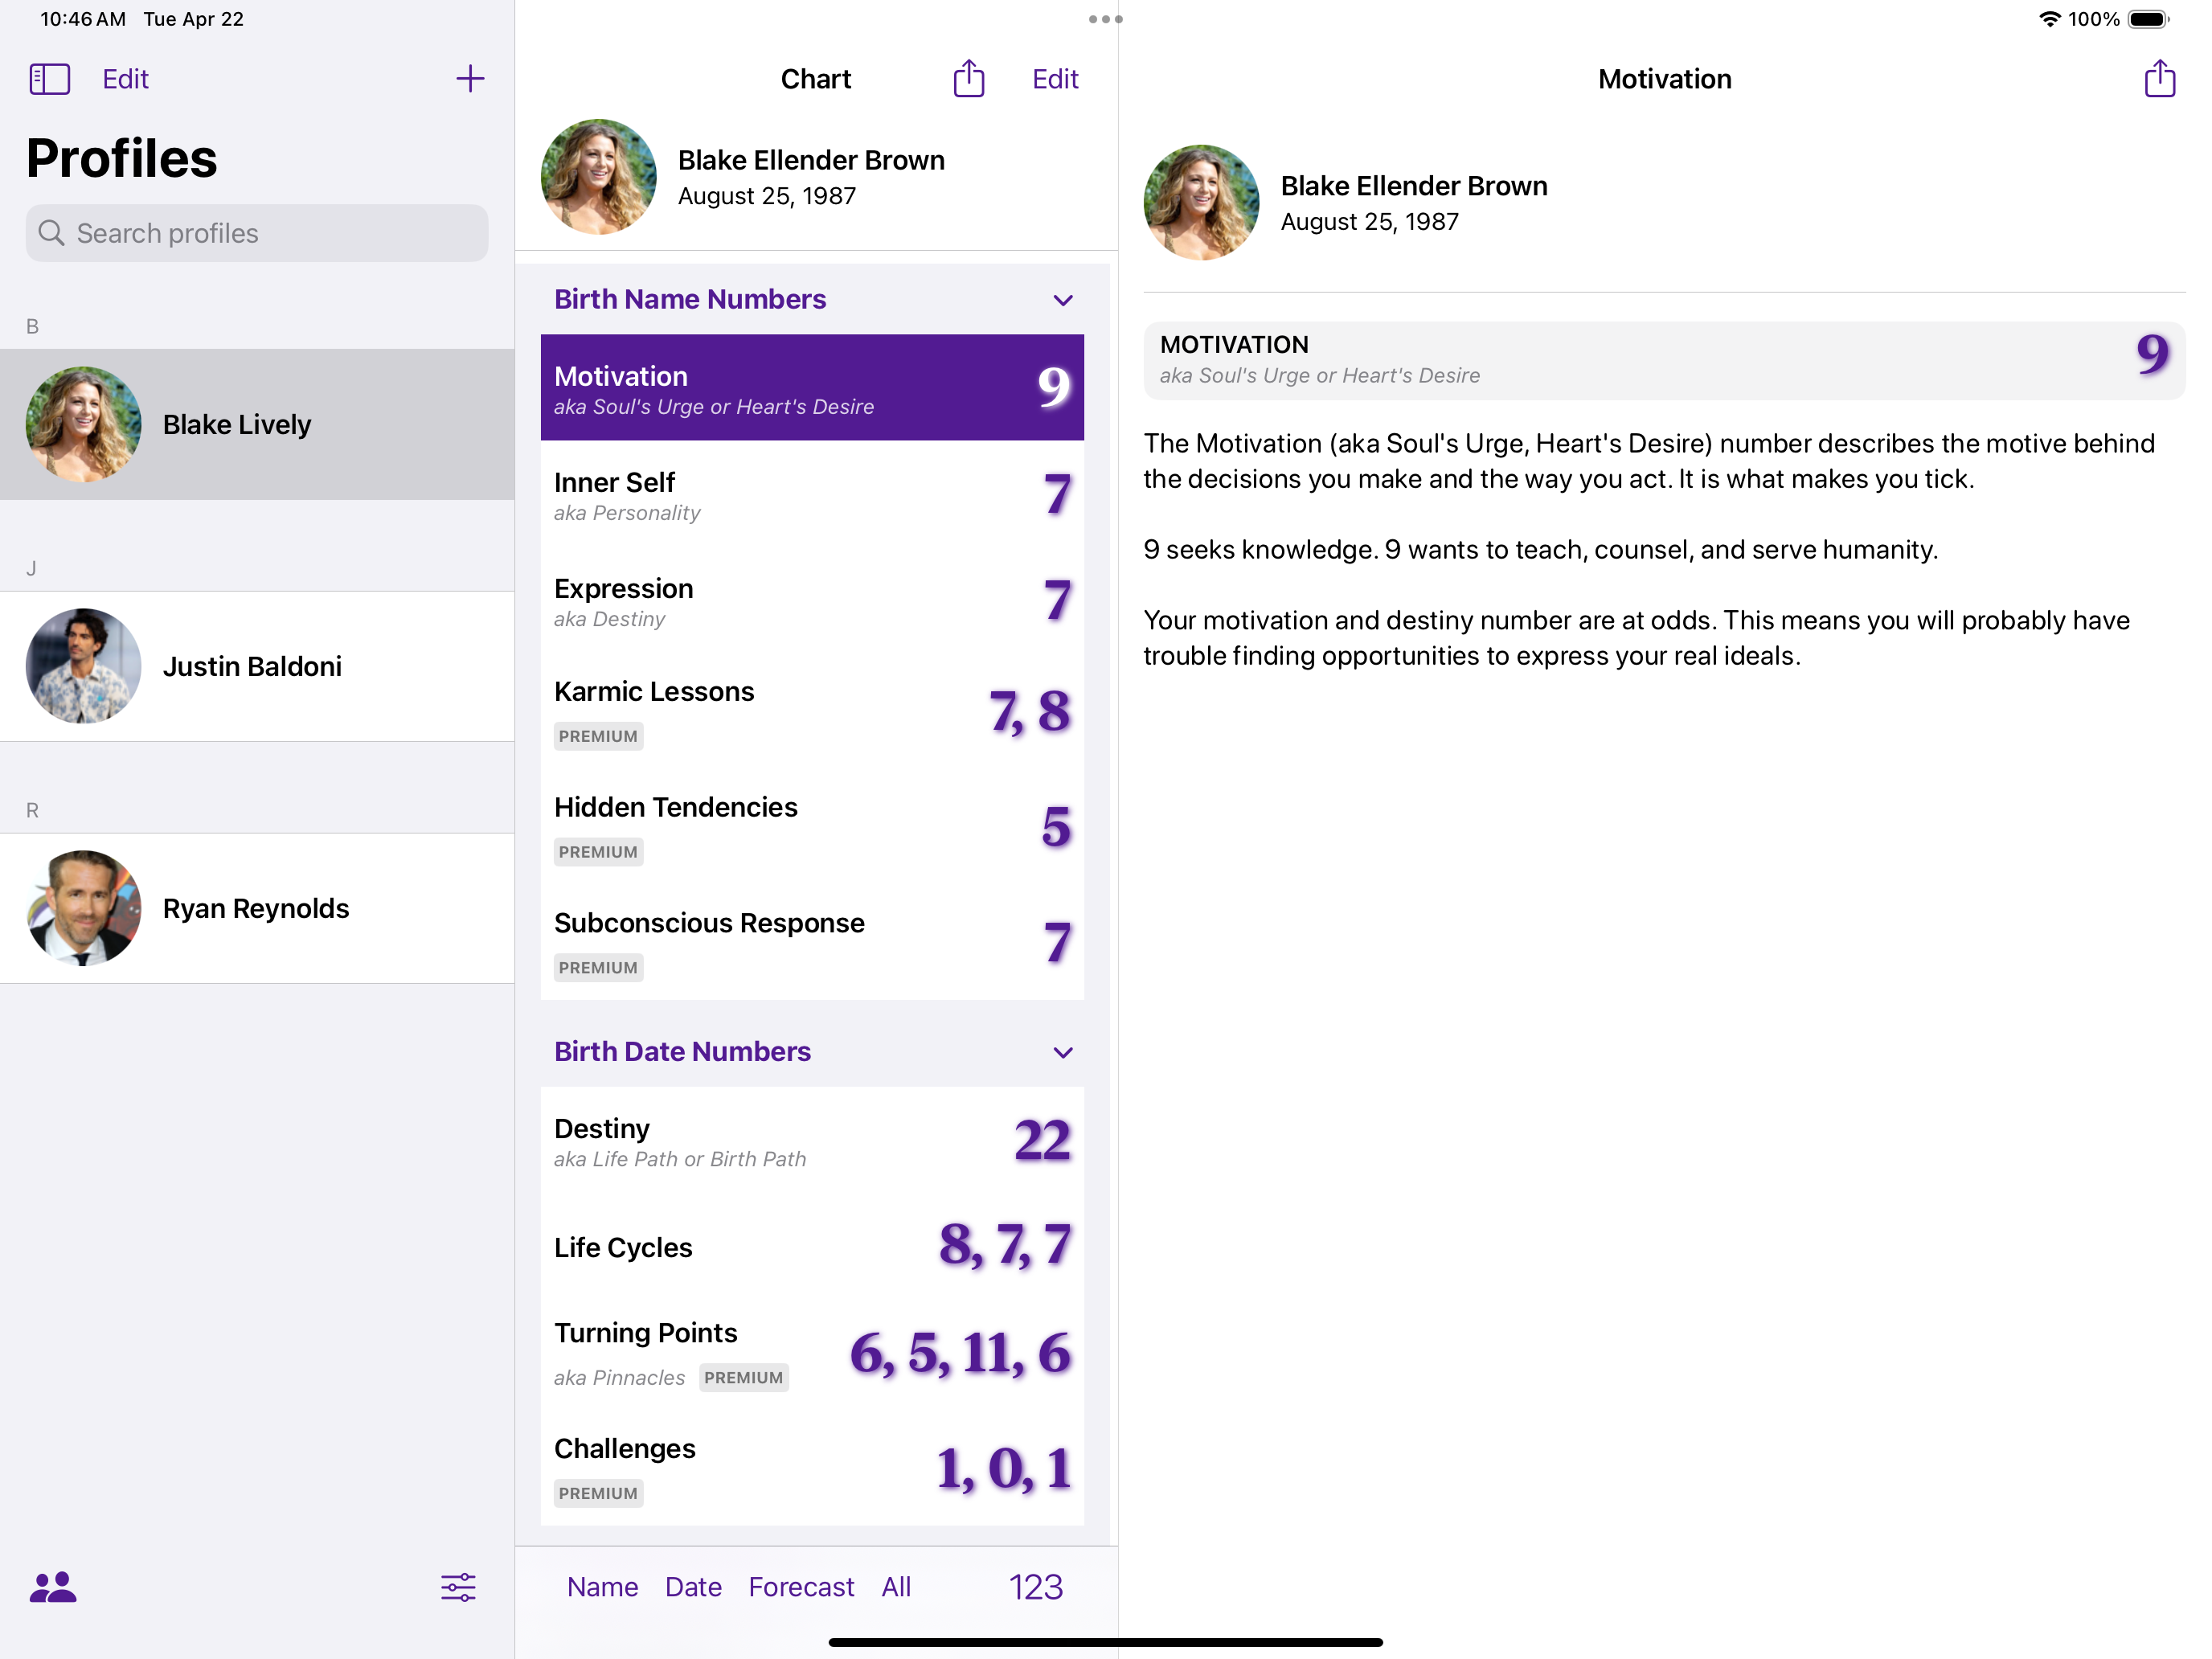Screen dimensions: 2212x1659
Task: Tap the PREMIUM badge under Subconscious Response
Action: tap(598, 967)
